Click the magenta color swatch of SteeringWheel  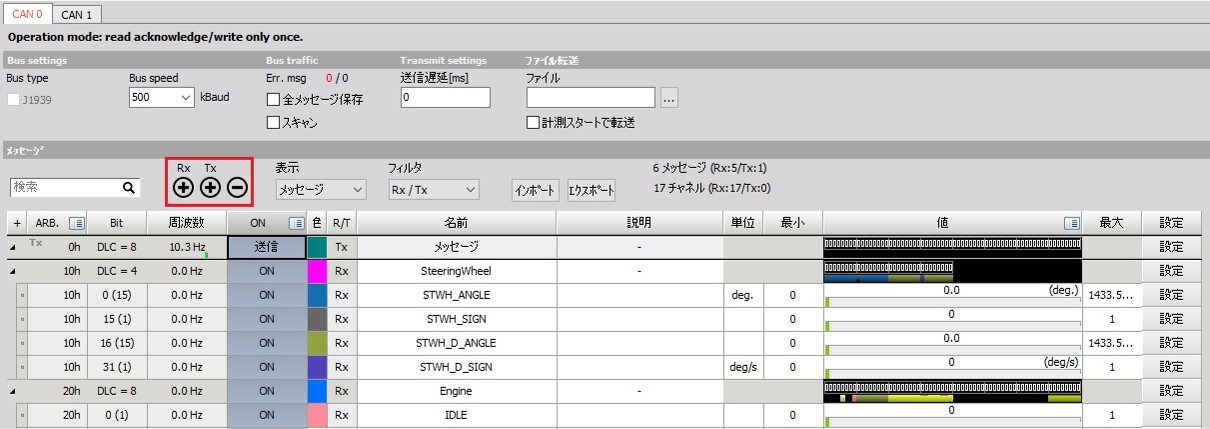tap(317, 271)
